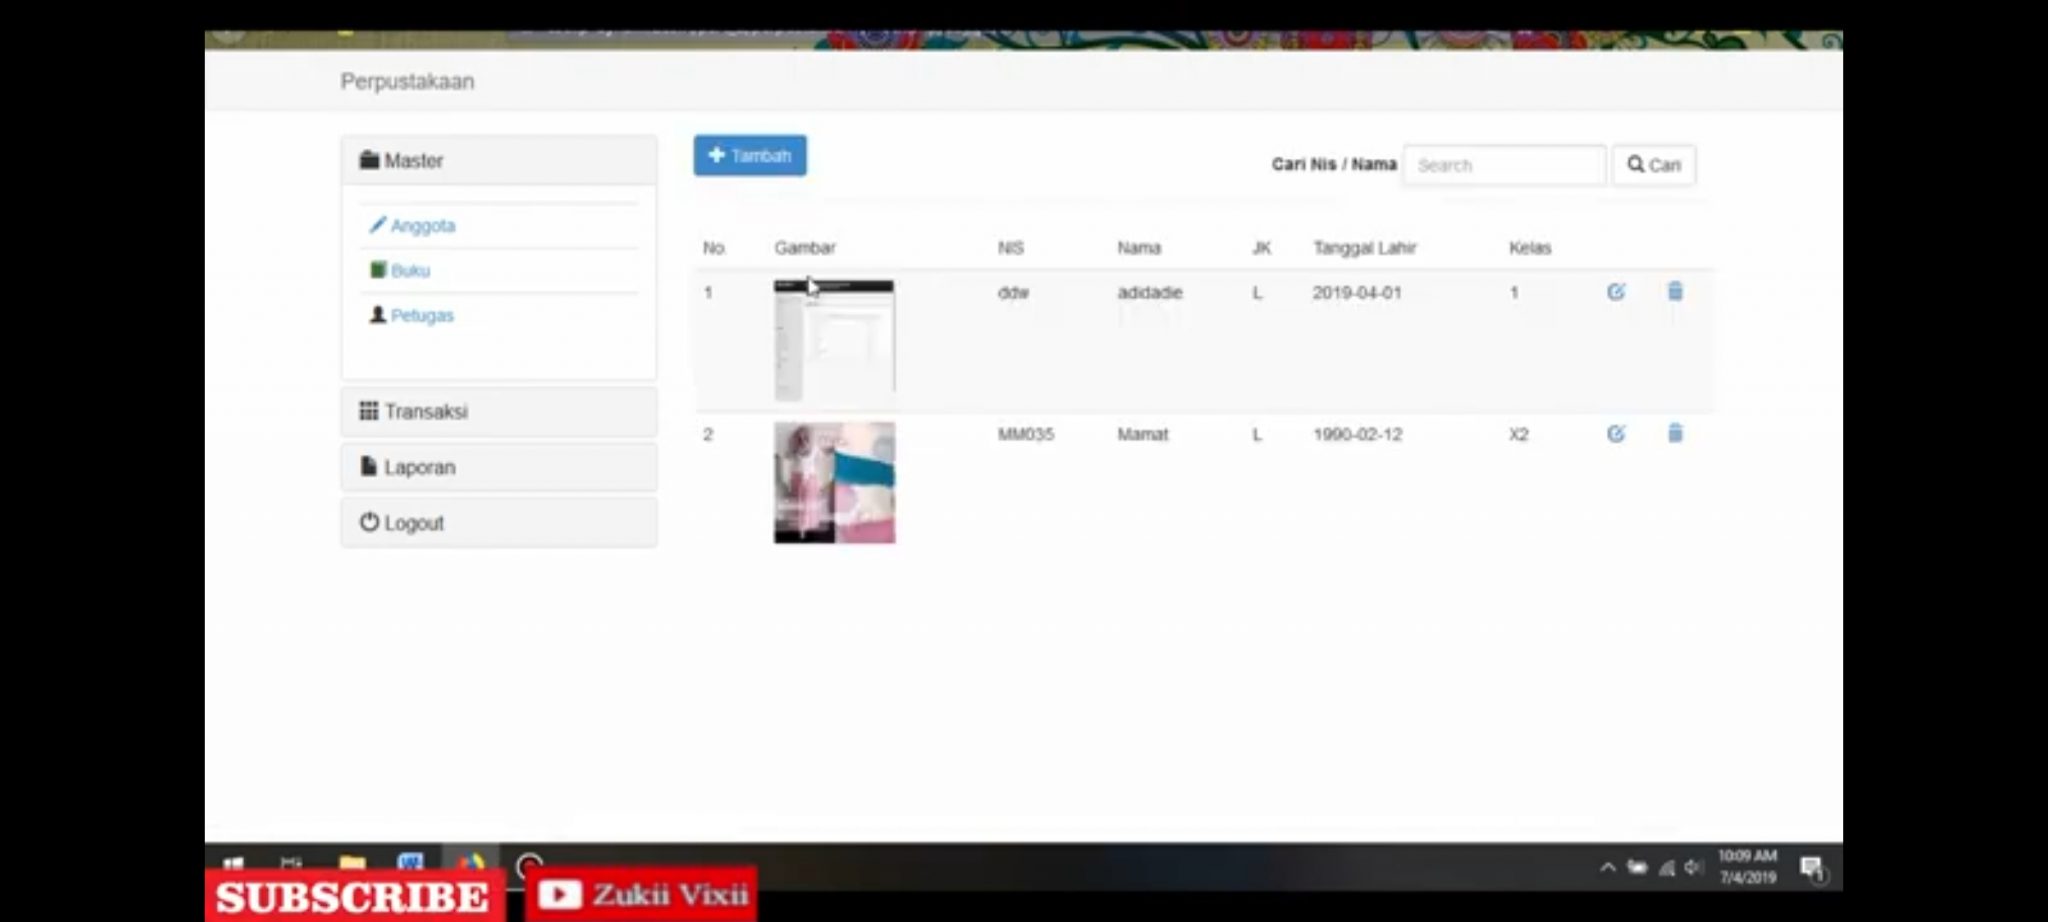
Task: Focus the Cari Nis / Nama search field
Action: [x=1503, y=165]
